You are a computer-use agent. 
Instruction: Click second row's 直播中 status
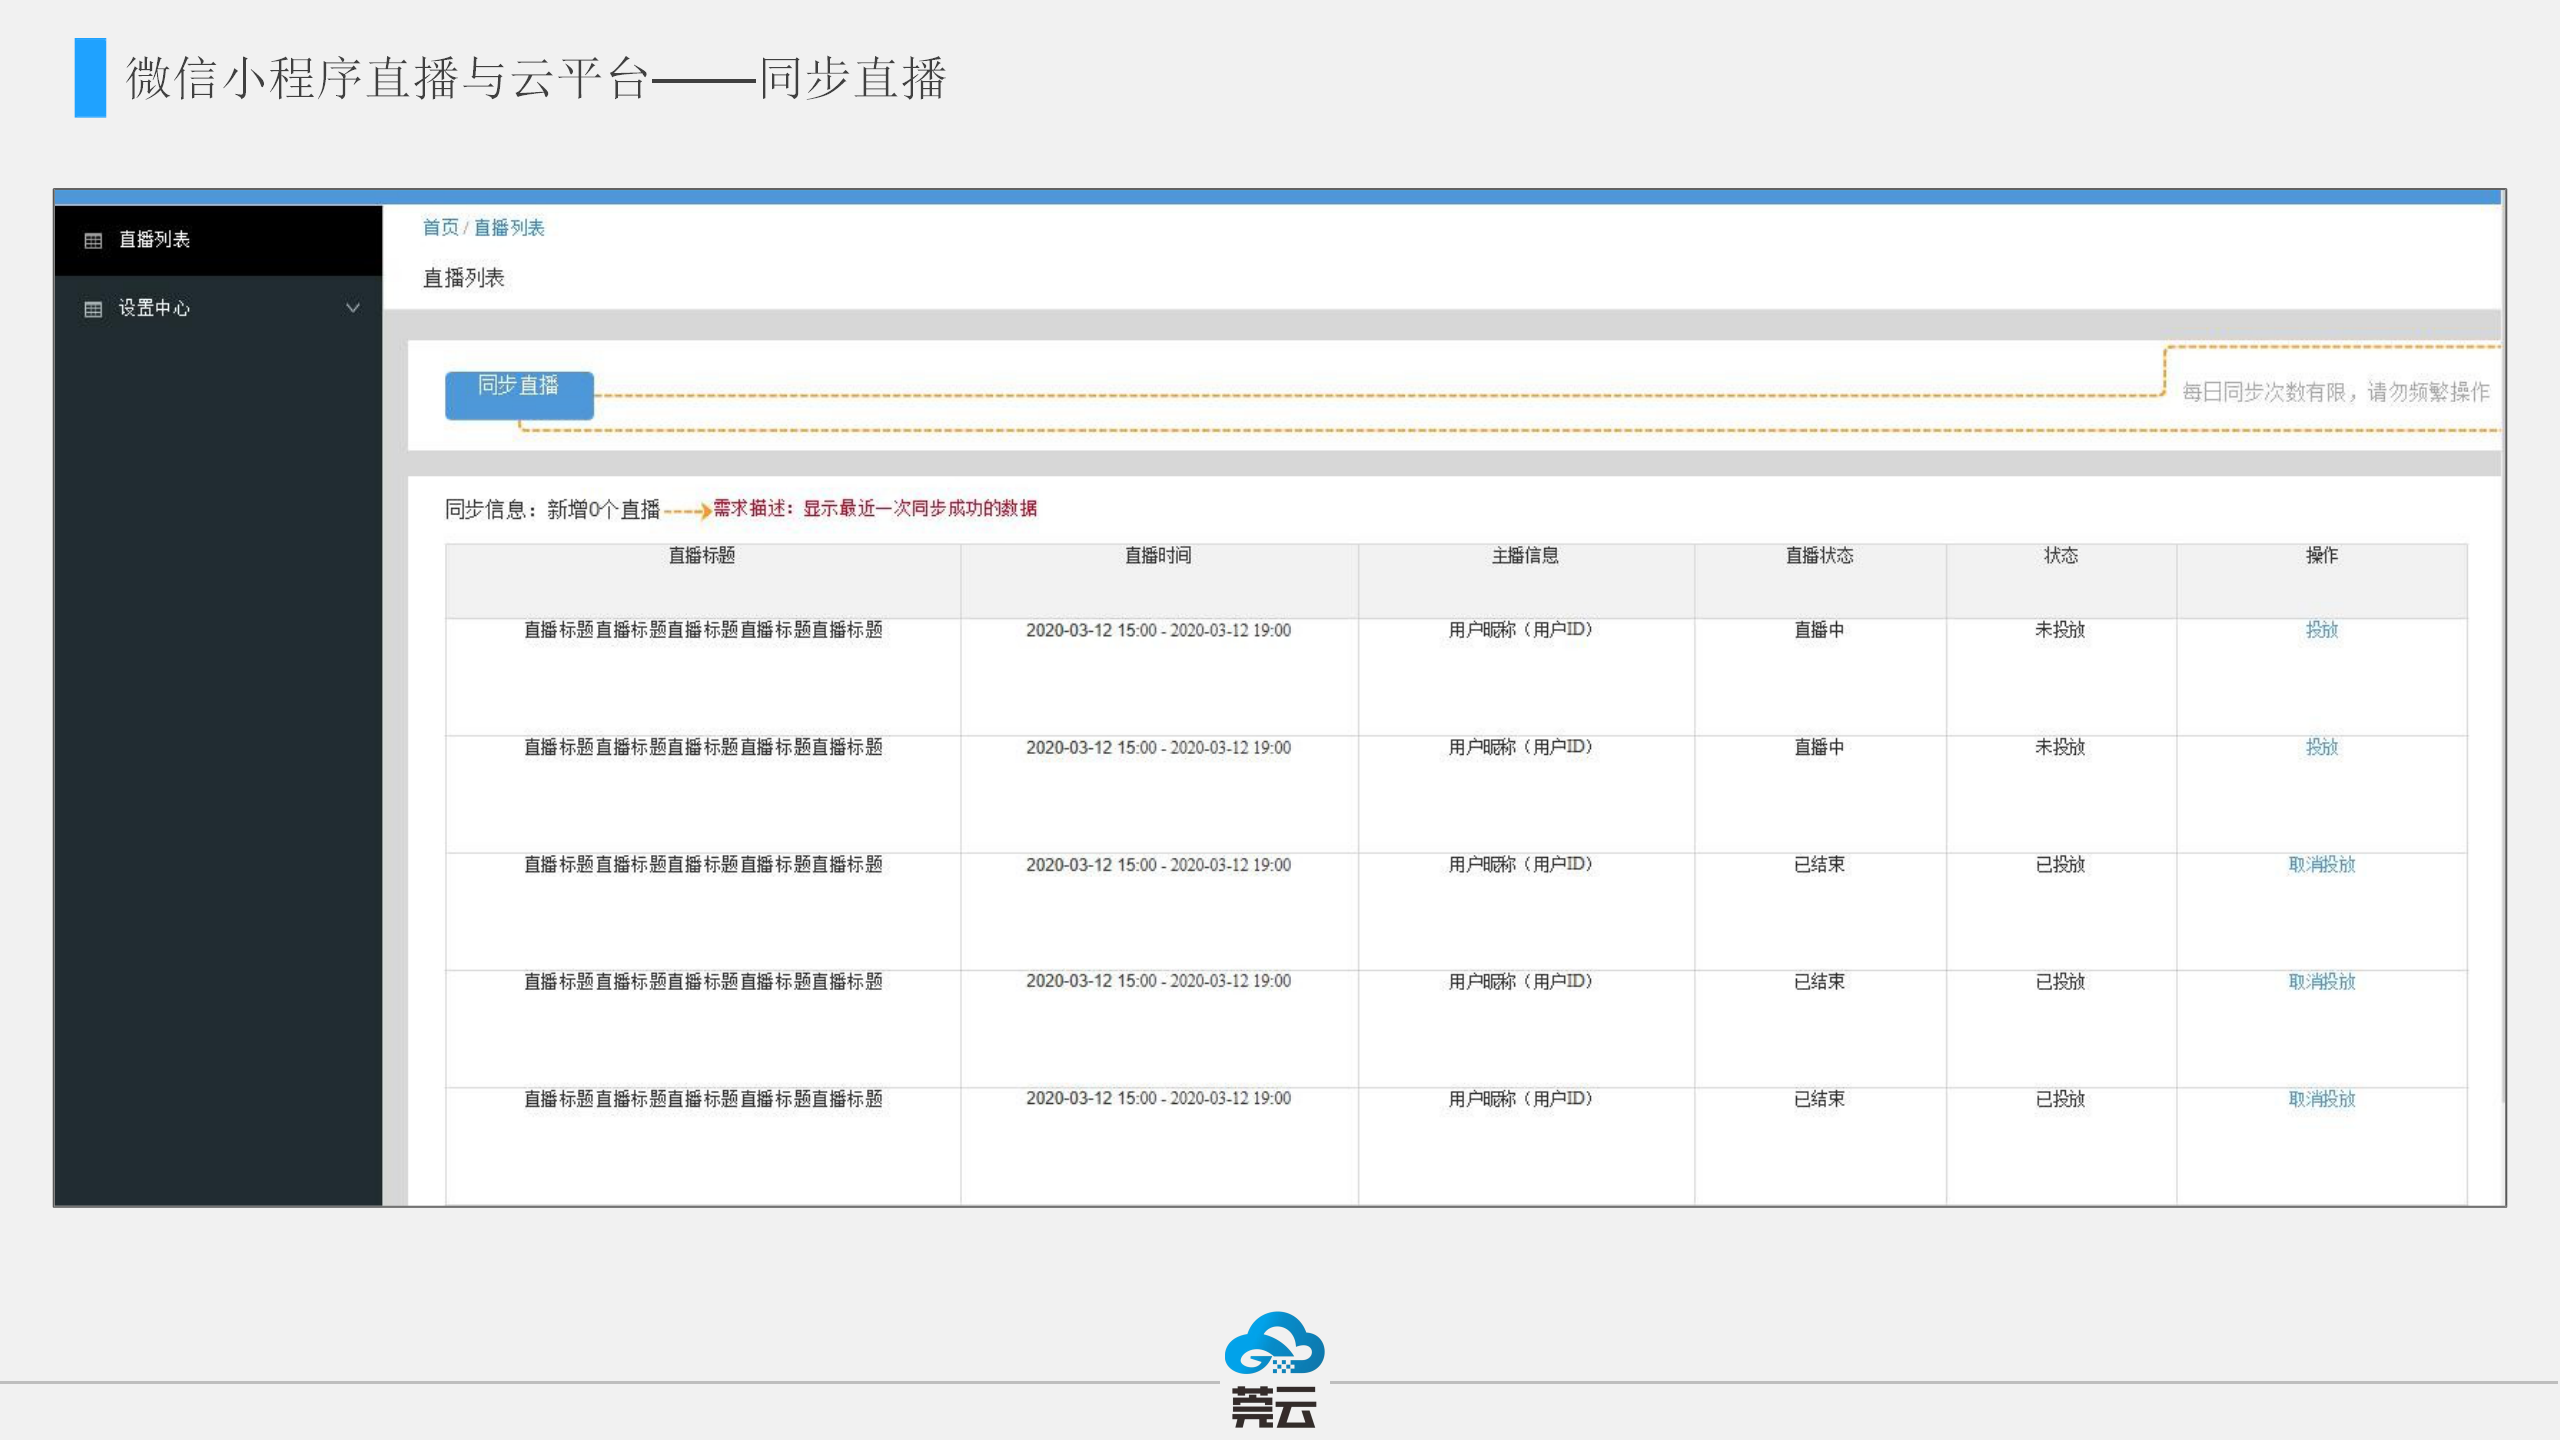pos(1819,747)
